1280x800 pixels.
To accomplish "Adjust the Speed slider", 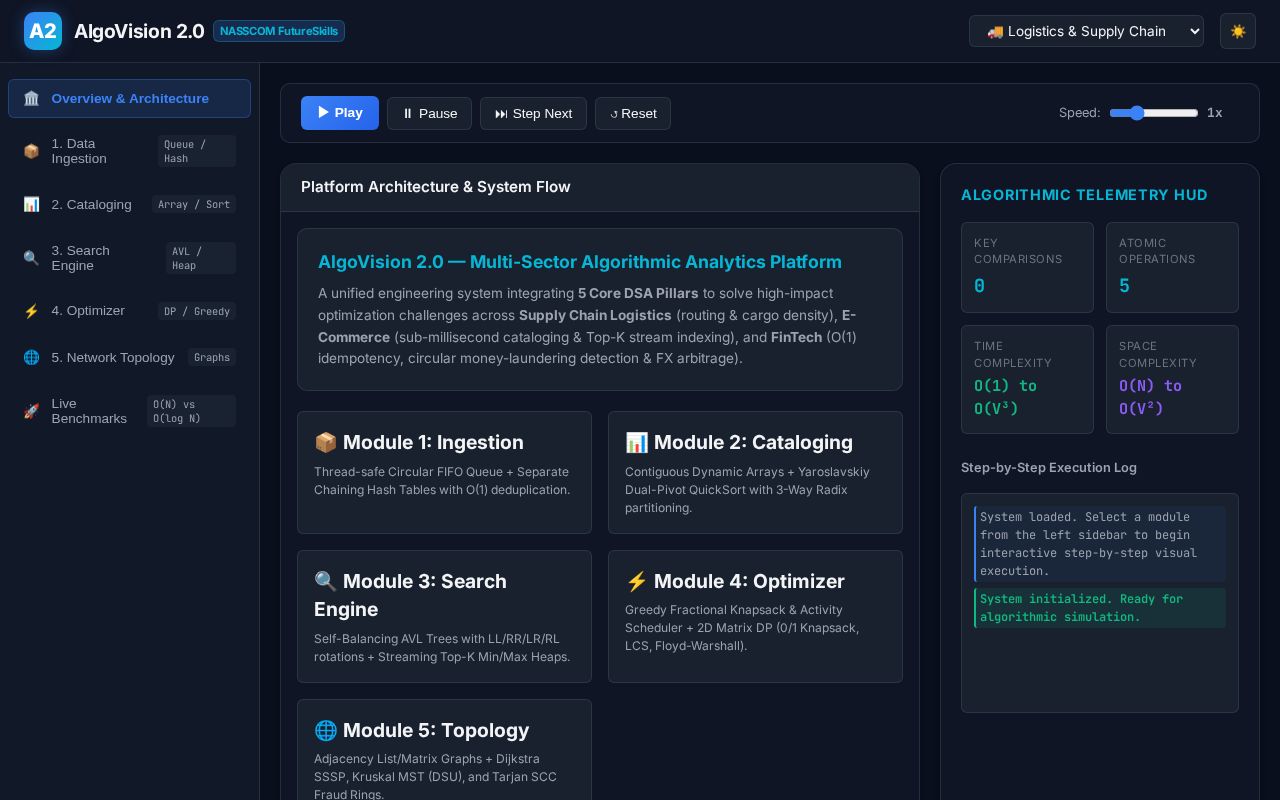I will [1154, 113].
